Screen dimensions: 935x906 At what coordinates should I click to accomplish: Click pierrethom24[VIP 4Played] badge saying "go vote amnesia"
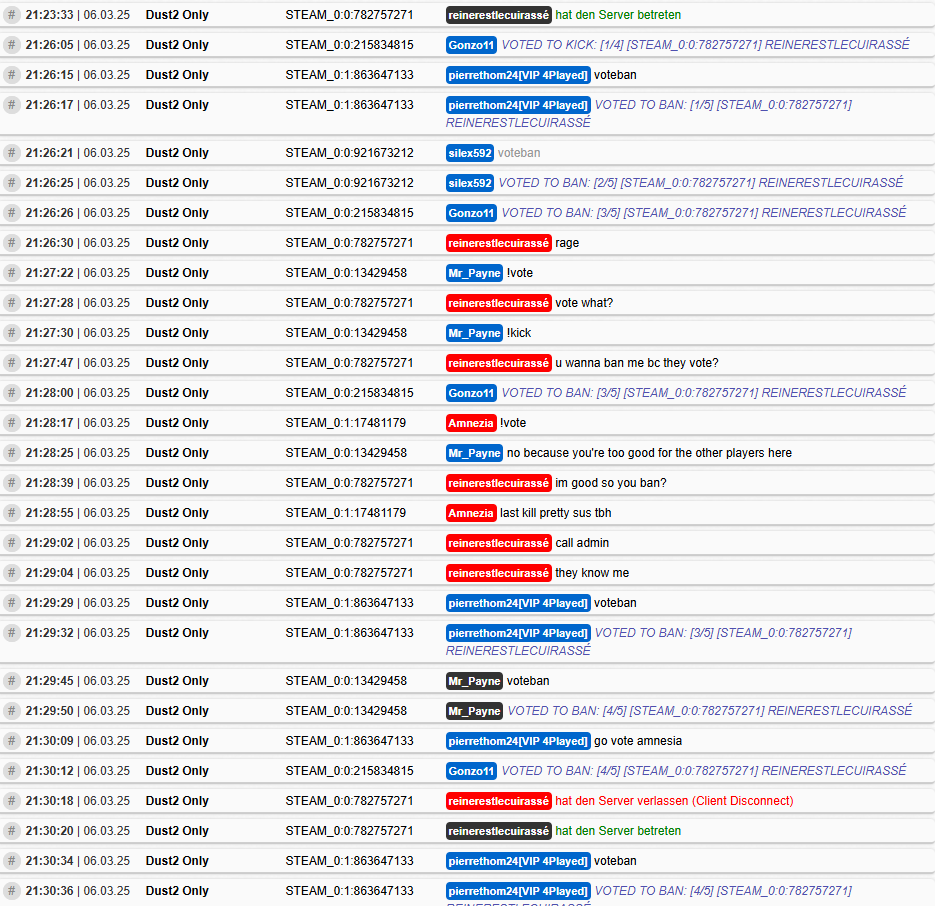(518, 741)
